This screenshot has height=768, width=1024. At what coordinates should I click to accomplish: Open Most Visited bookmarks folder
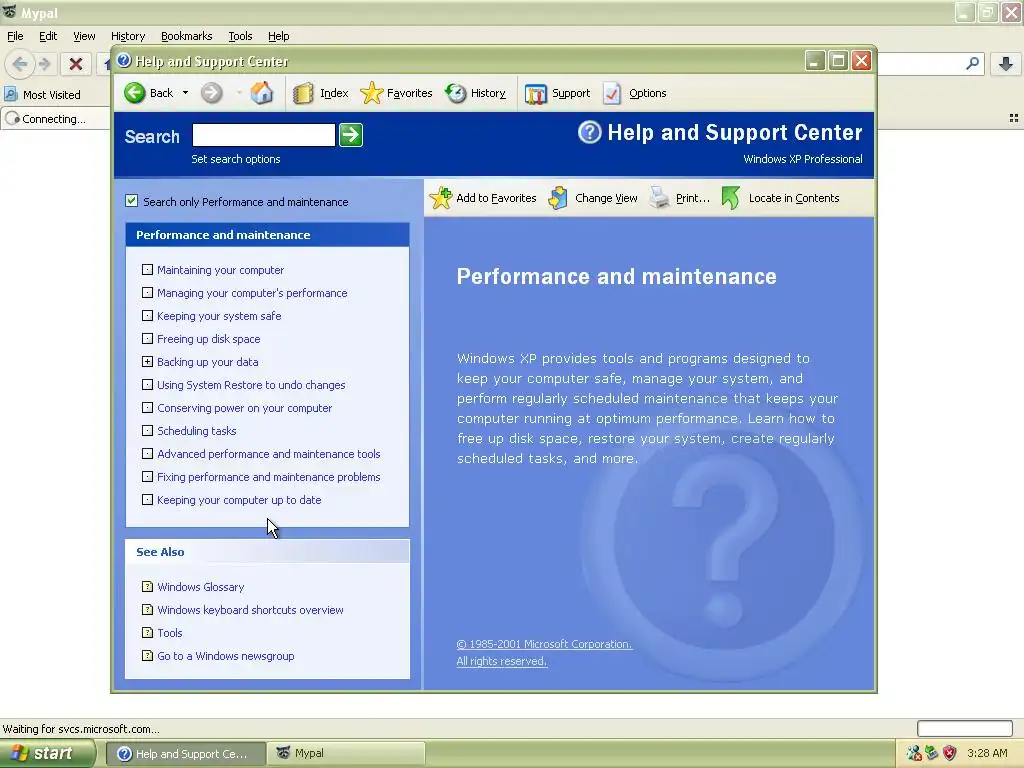(x=42, y=95)
